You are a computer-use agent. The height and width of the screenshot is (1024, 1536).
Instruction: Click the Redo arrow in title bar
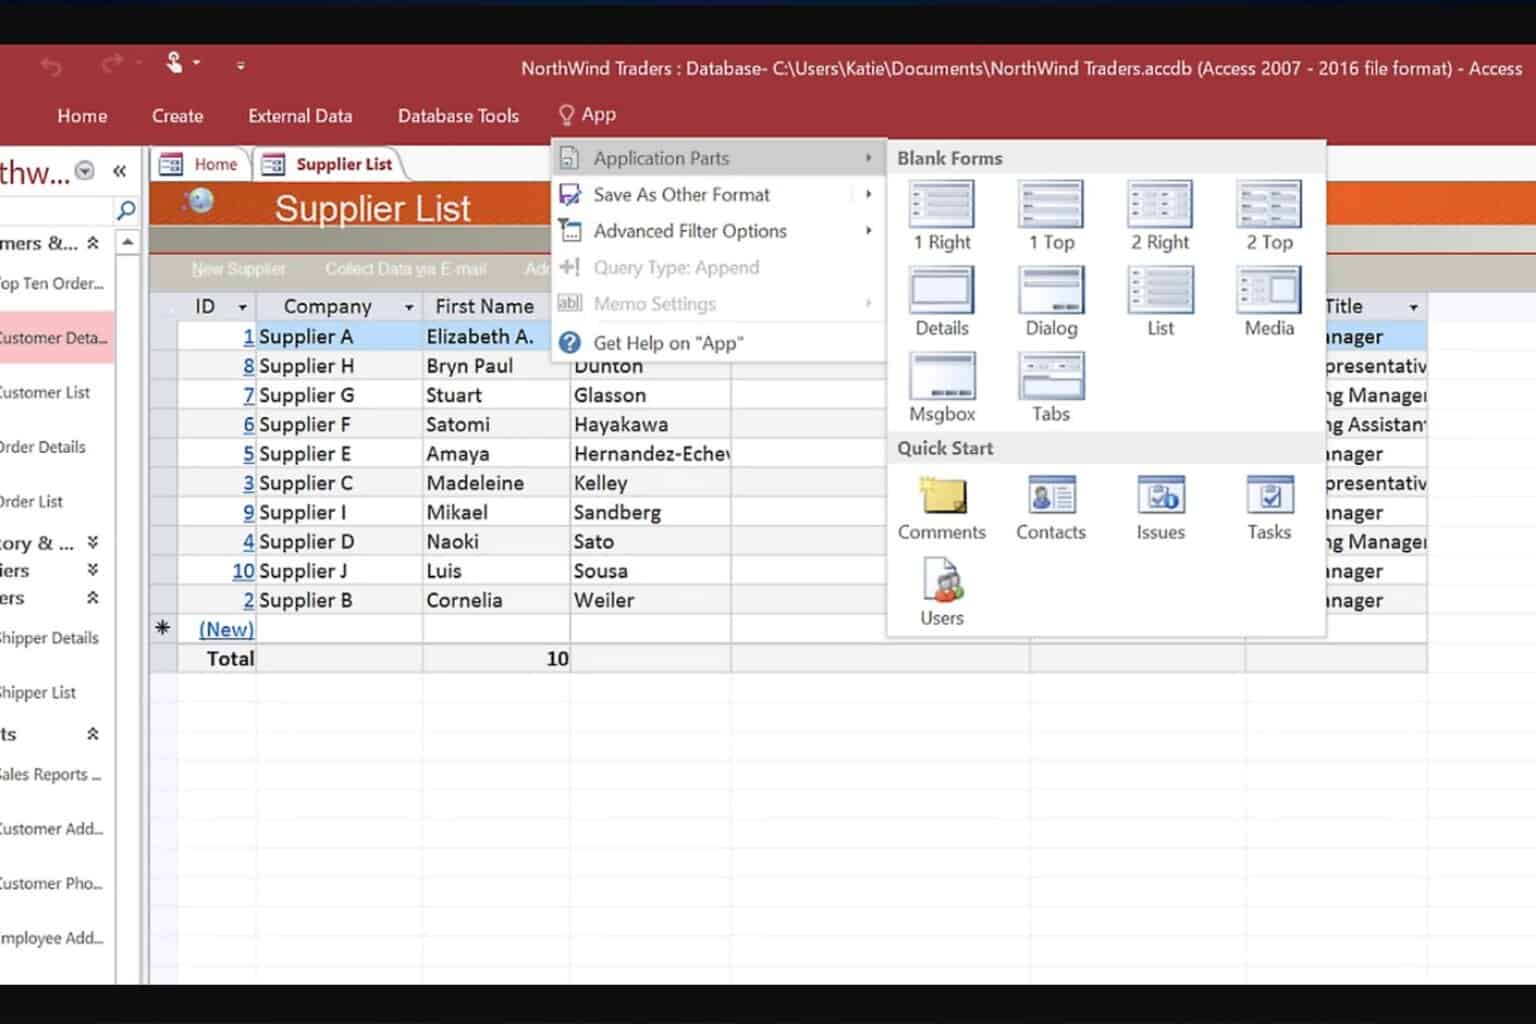(111, 64)
